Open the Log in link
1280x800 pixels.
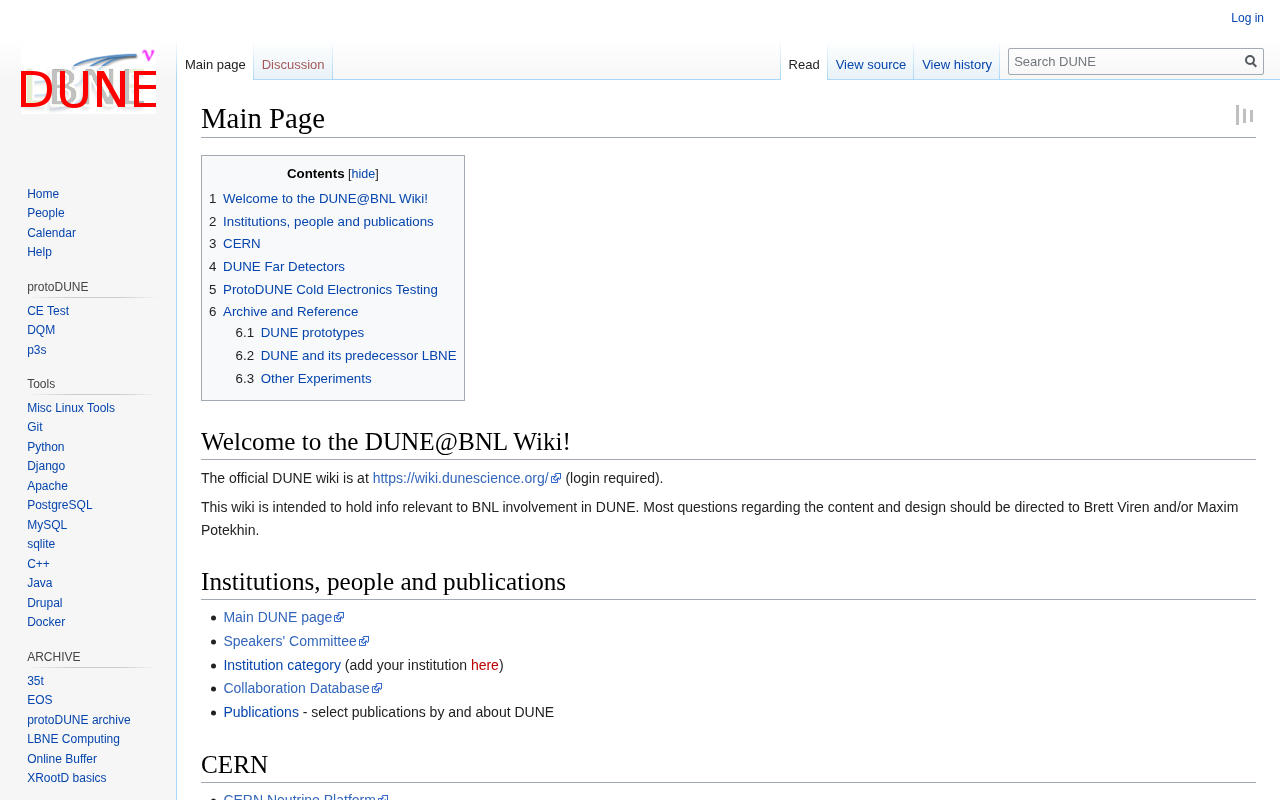click(1247, 18)
